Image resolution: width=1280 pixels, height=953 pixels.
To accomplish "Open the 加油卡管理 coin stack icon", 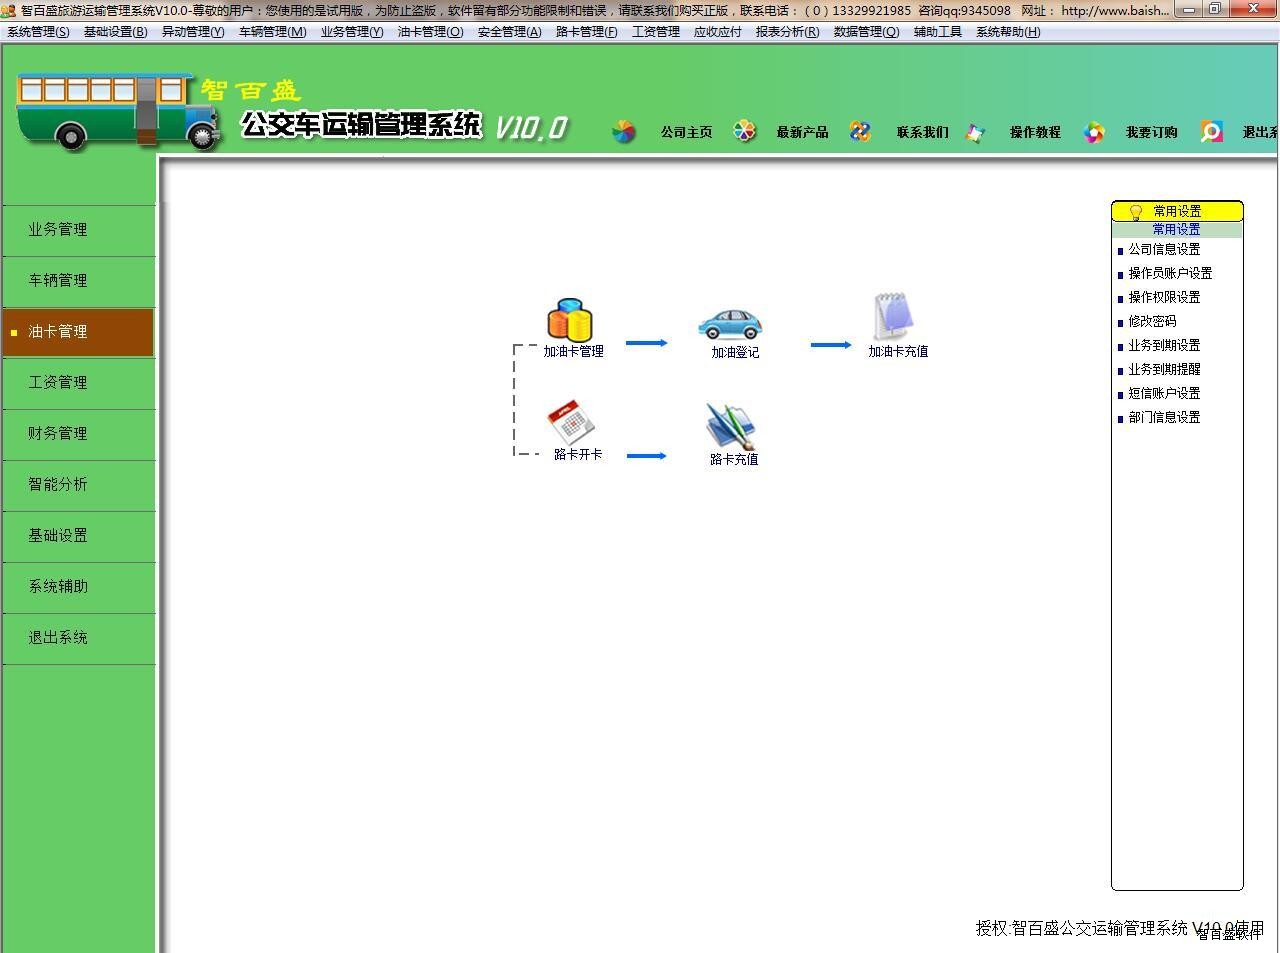I will pos(570,320).
